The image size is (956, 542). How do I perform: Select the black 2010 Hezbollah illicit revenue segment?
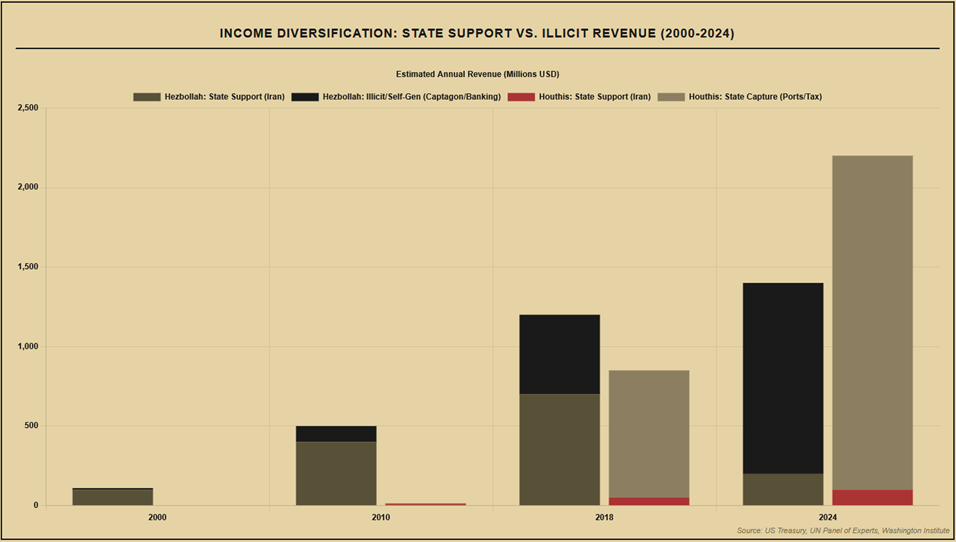[336, 434]
